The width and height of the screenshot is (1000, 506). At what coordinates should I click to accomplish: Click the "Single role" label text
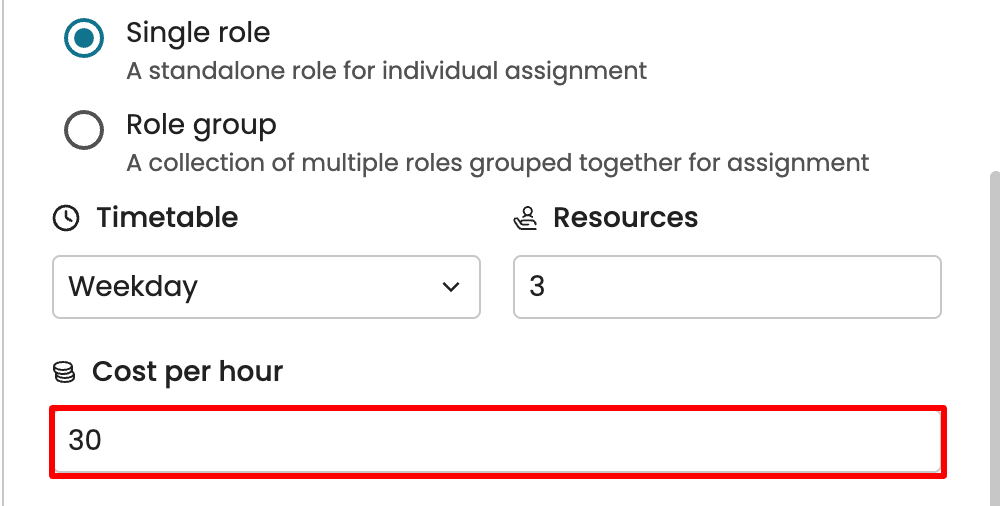pyautogui.click(x=198, y=32)
